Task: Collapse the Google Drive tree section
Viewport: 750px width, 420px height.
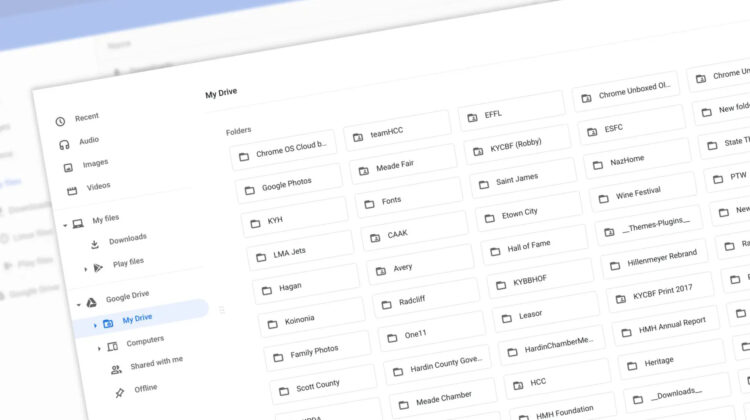Action: (x=77, y=301)
